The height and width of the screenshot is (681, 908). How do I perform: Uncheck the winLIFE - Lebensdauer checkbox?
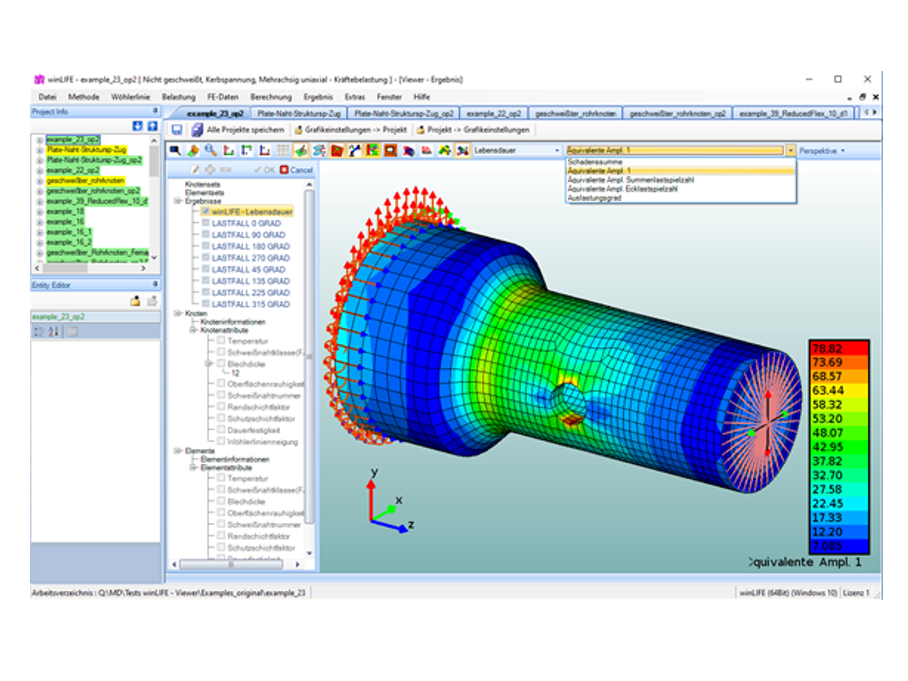(x=205, y=212)
